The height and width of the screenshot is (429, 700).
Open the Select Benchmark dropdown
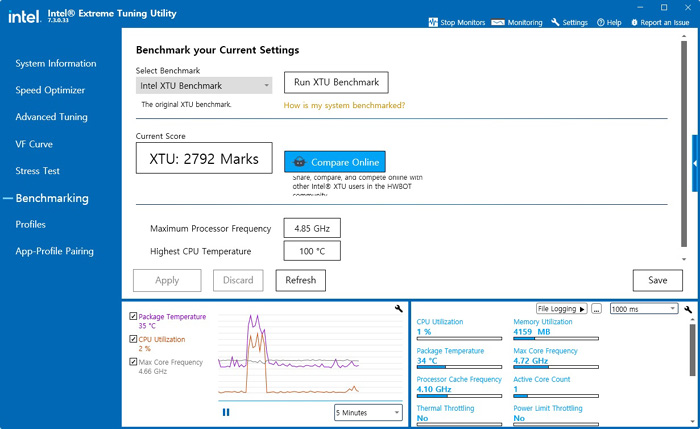point(204,85)
